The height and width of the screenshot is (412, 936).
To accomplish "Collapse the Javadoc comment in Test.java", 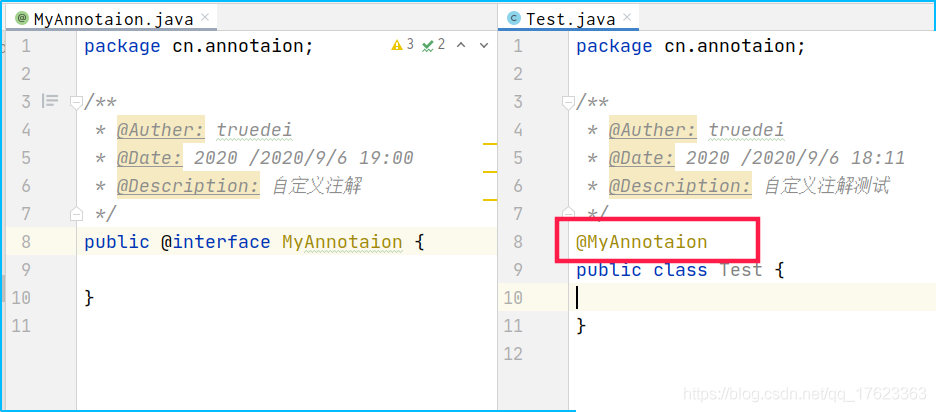I will (568, 103).
